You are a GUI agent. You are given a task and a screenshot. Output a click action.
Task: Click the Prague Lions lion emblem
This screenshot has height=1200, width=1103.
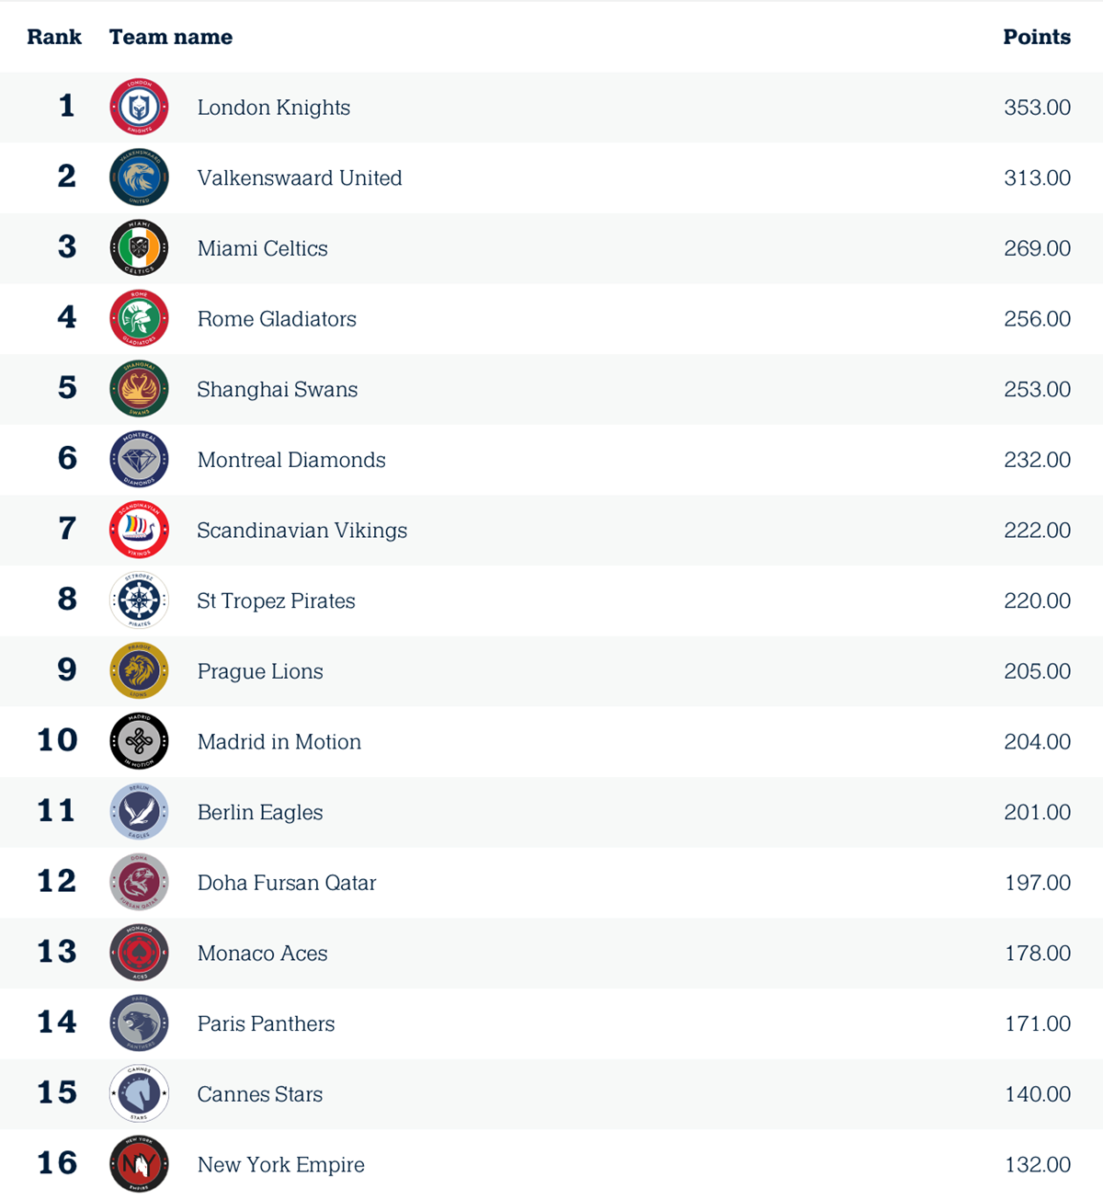139,671
